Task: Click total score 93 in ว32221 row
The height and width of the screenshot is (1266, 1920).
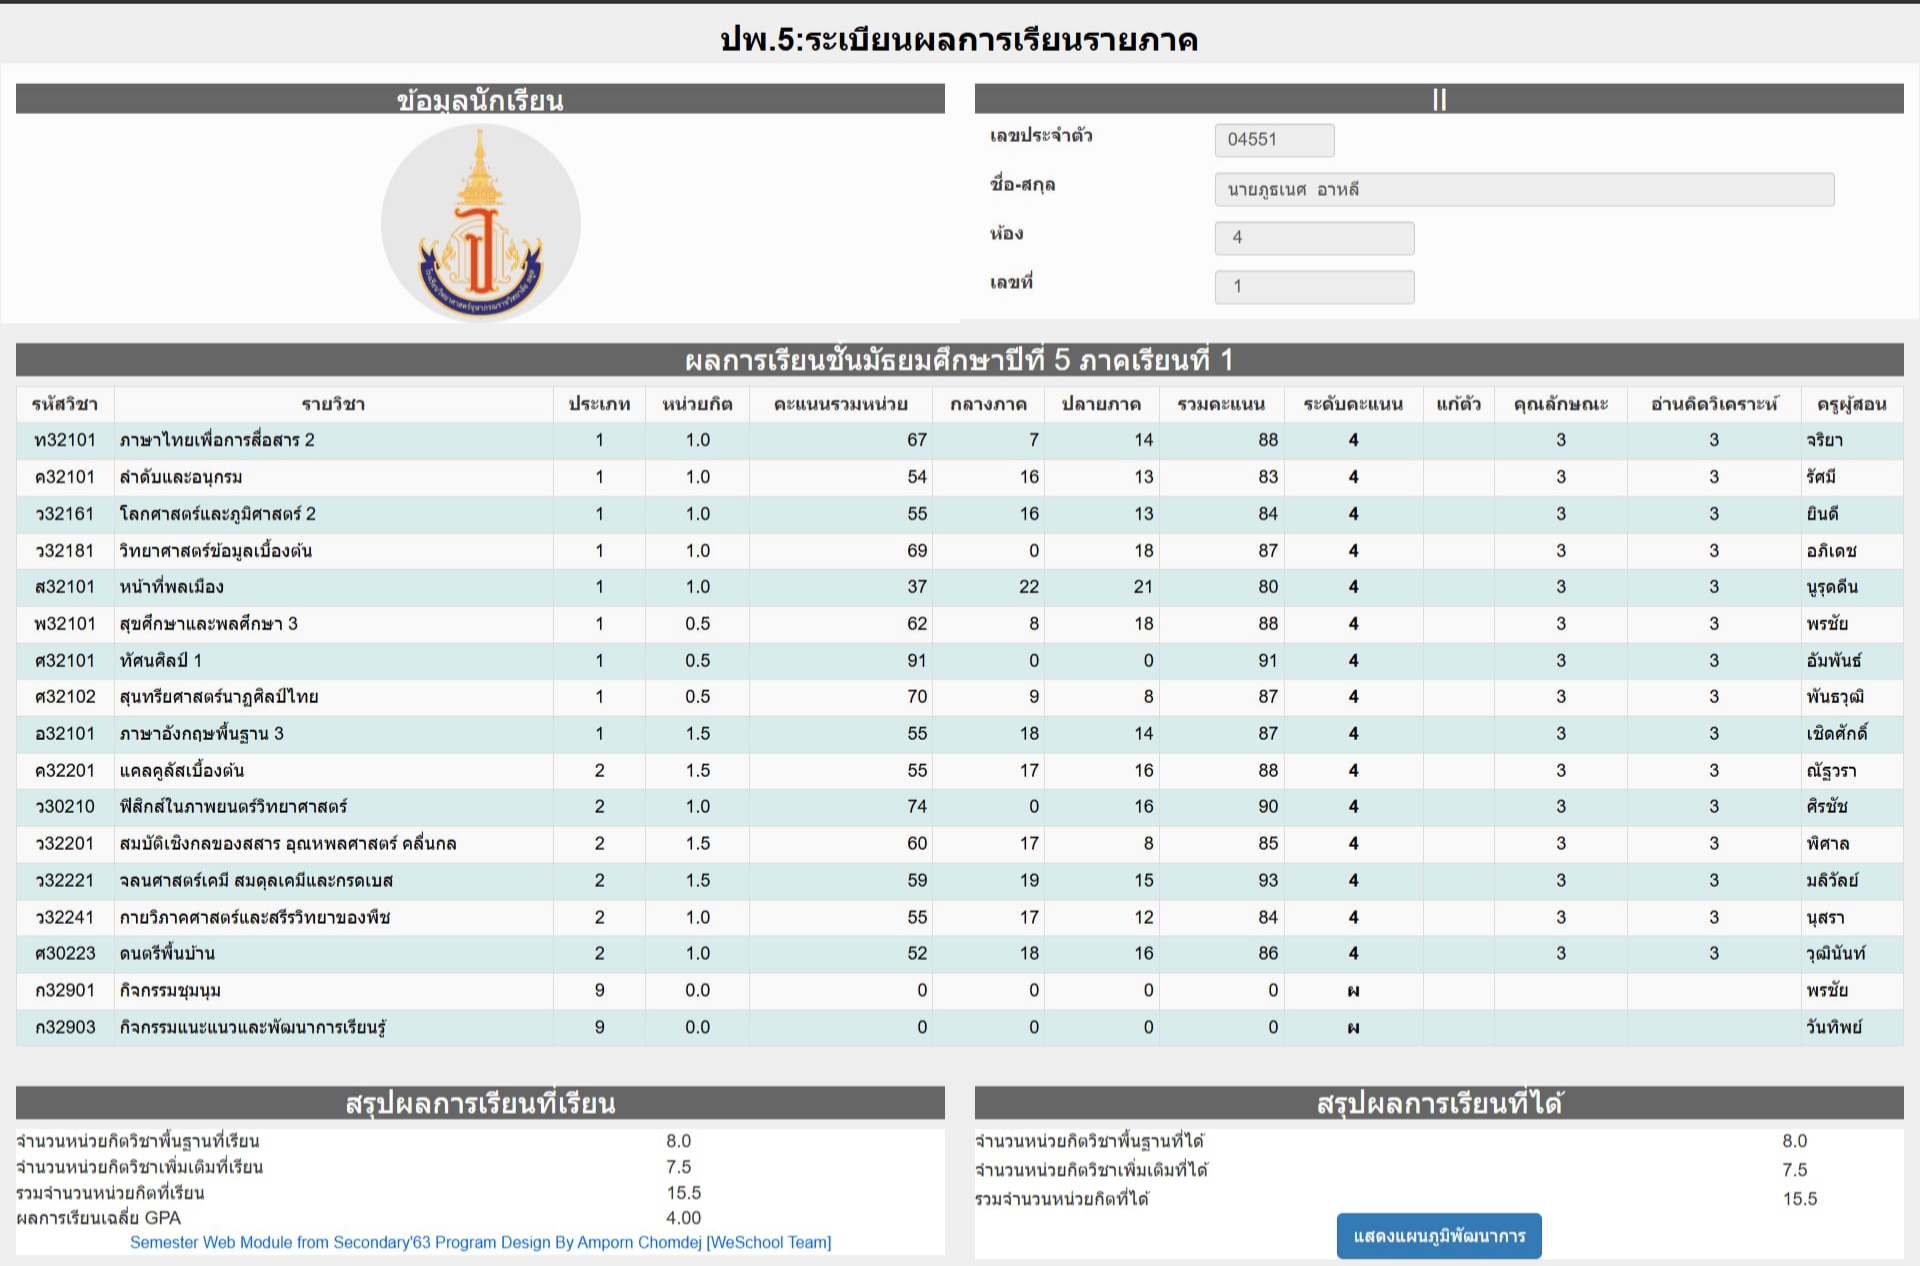Action: [x=1268, y=881]
